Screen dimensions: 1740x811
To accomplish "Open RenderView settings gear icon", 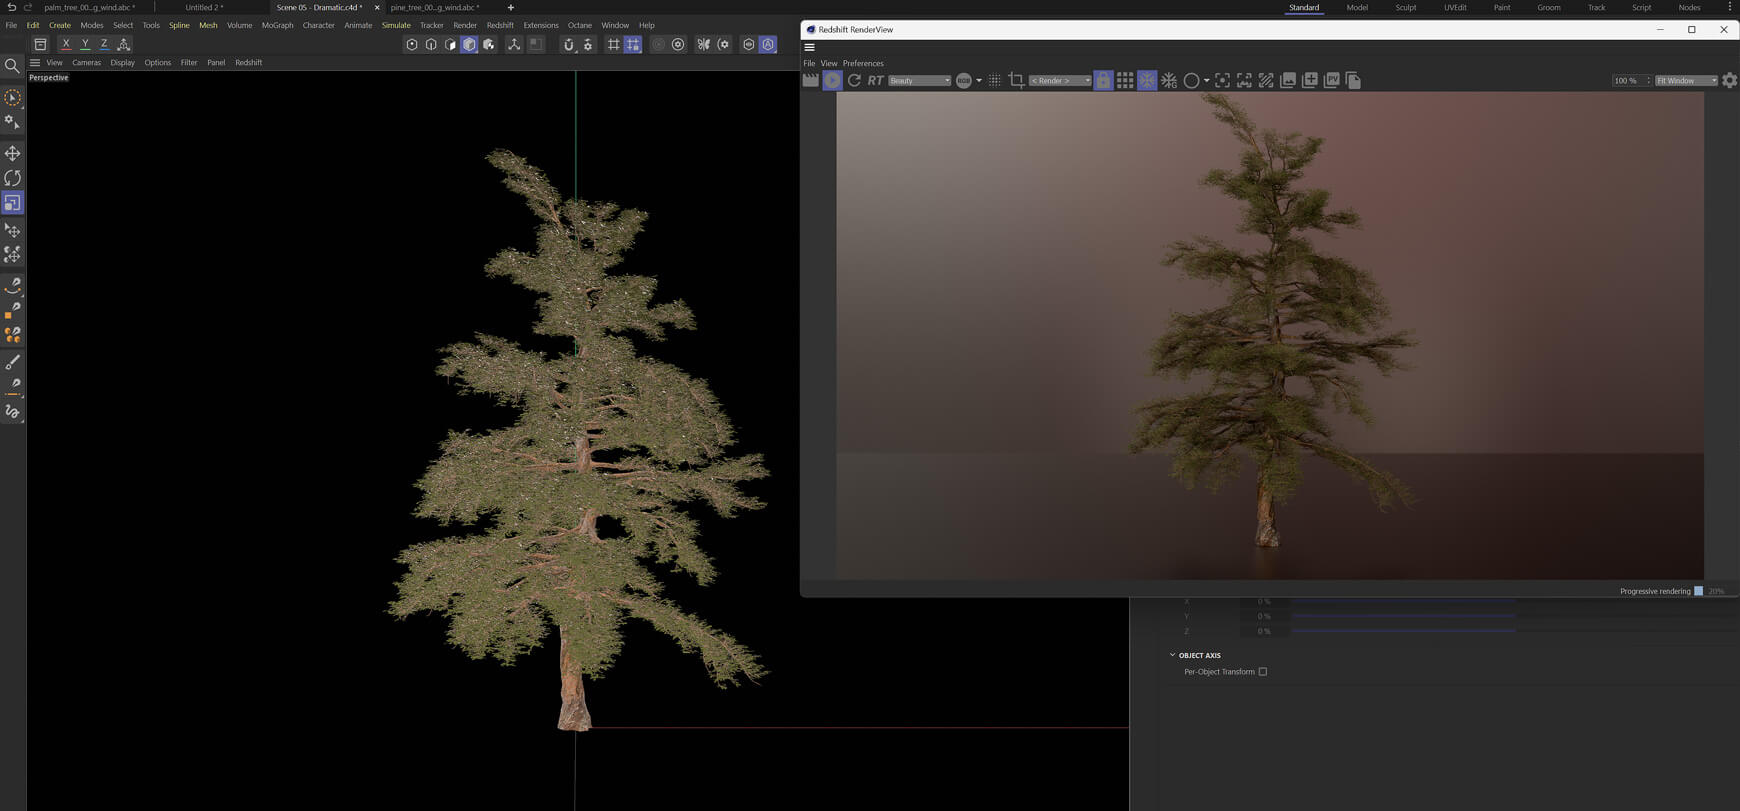I will [1729, 80].
